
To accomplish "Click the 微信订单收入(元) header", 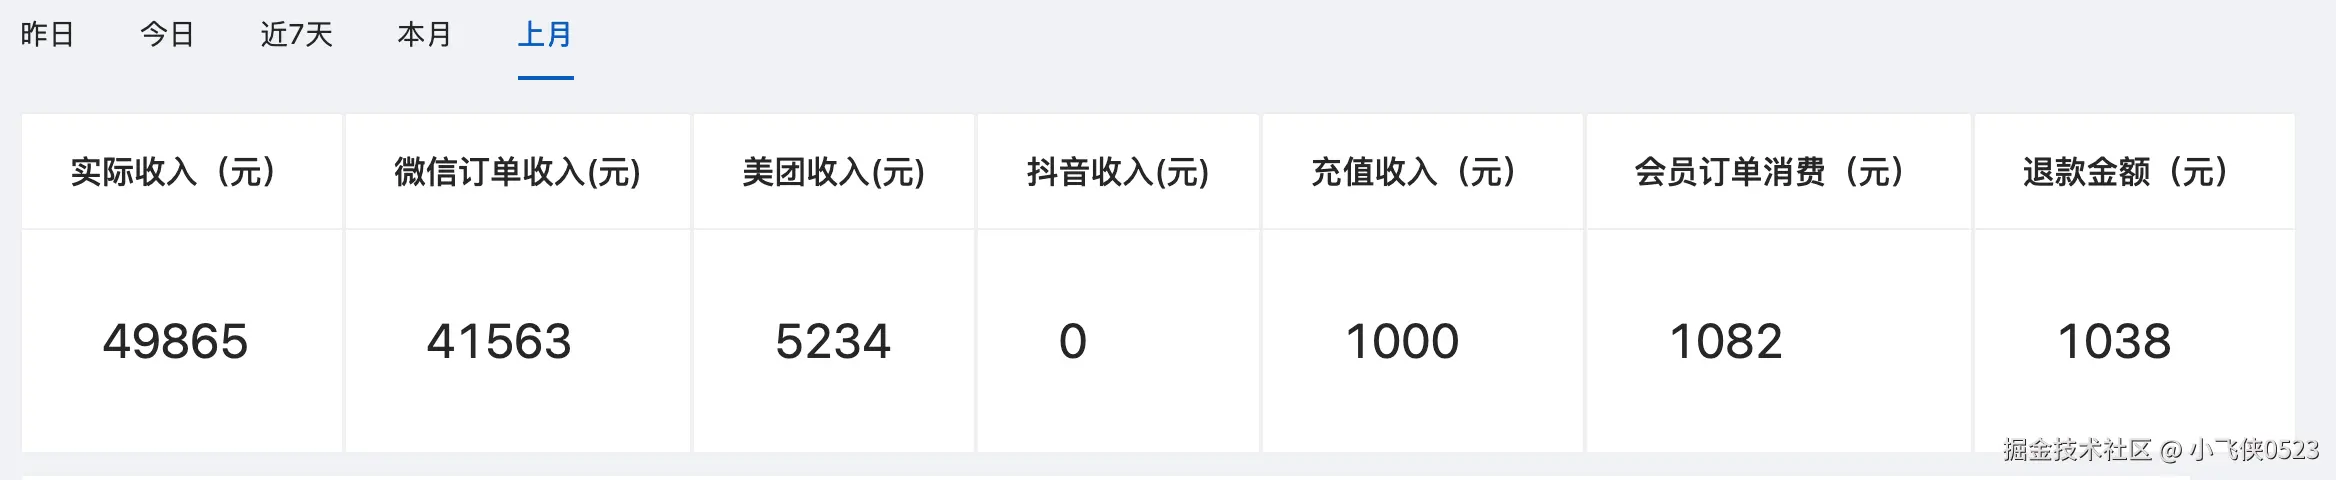I will tap(518, 172).
